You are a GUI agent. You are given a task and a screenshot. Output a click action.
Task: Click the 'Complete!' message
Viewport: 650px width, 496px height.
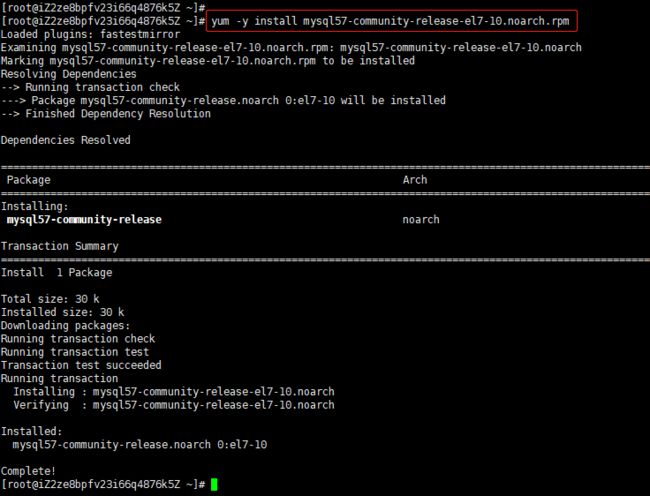point(28,471)
